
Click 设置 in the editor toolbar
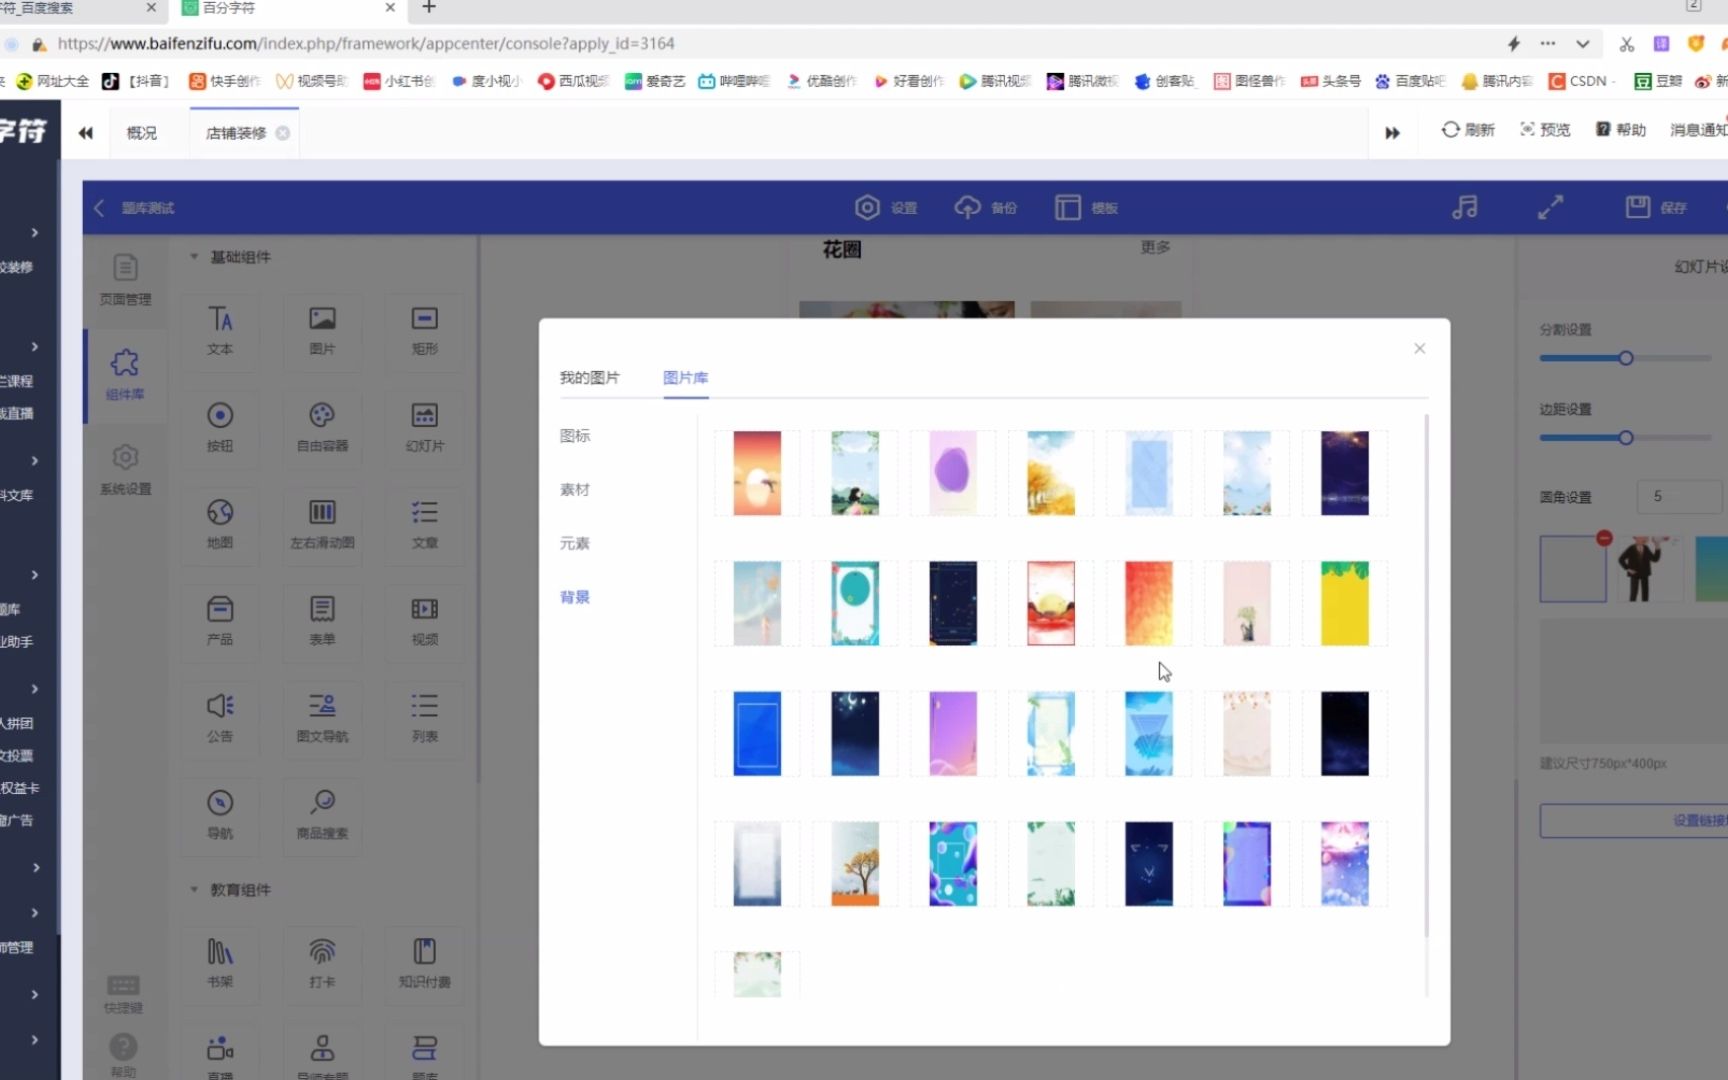(x=886, y=207)
